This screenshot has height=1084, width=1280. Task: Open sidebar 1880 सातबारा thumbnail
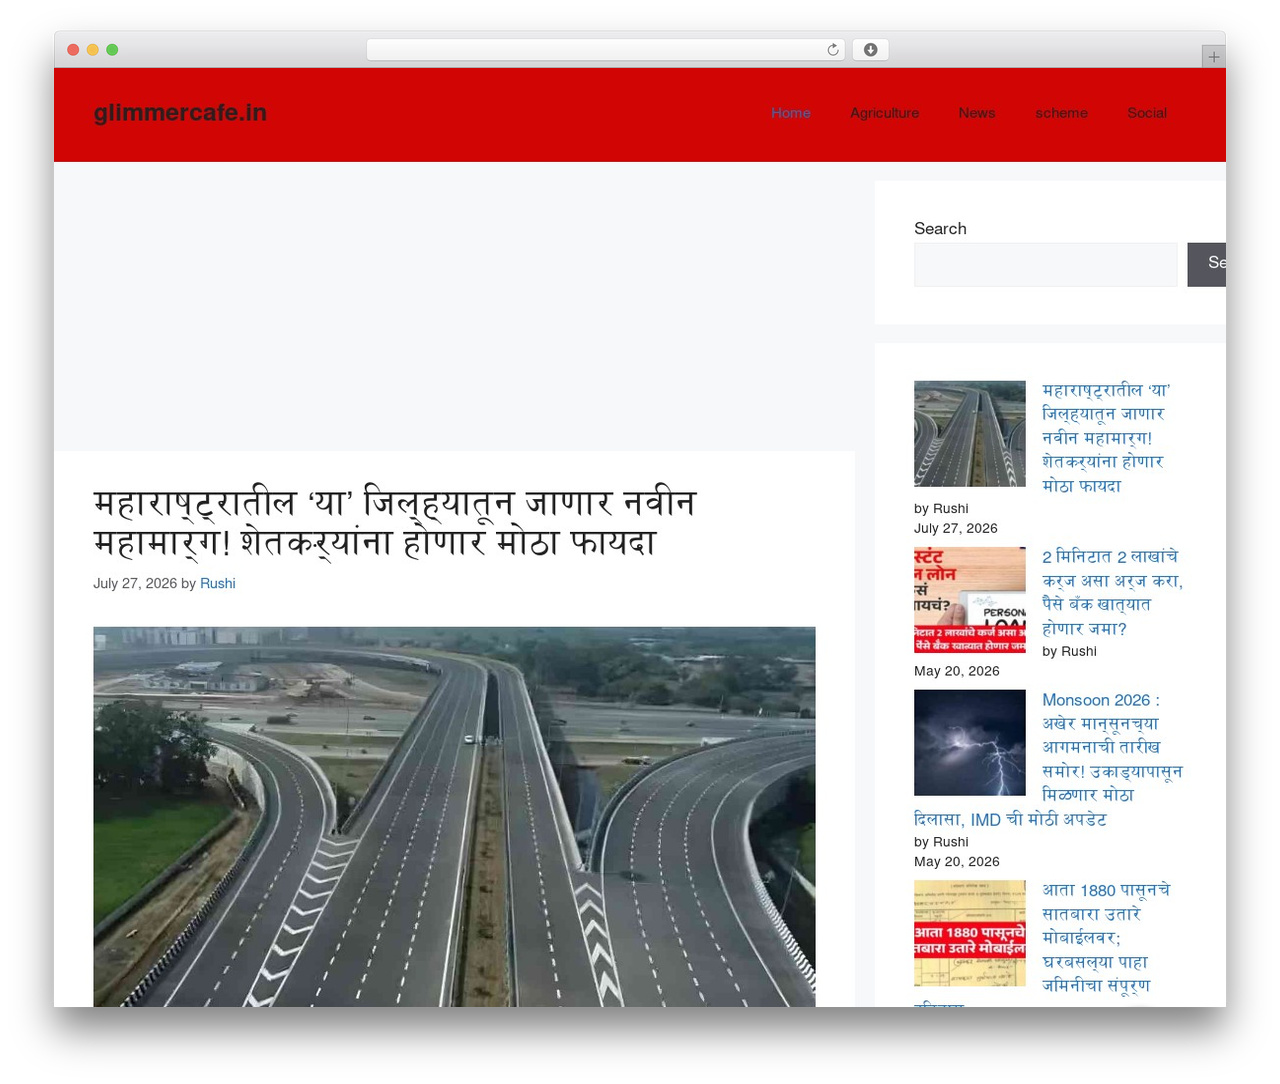coord(970,933)
